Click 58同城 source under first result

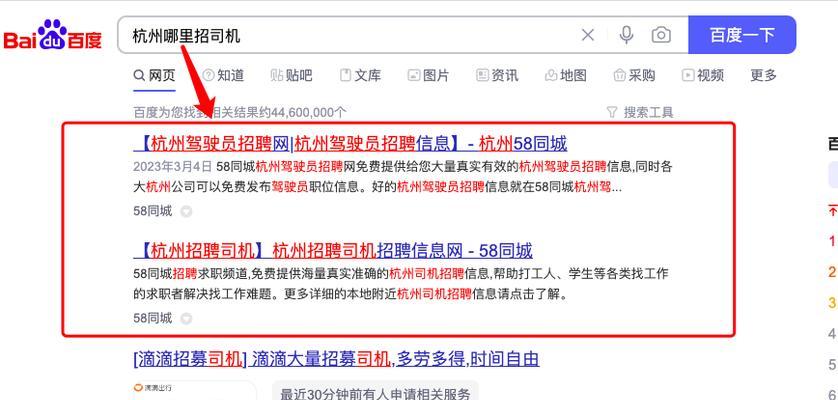coord(153,211)
